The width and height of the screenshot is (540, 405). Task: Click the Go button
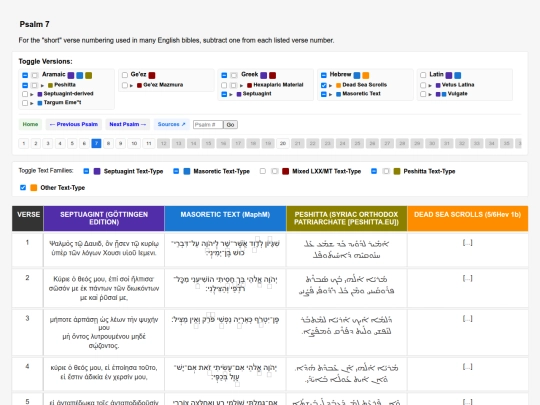click(x=230, y=125)
